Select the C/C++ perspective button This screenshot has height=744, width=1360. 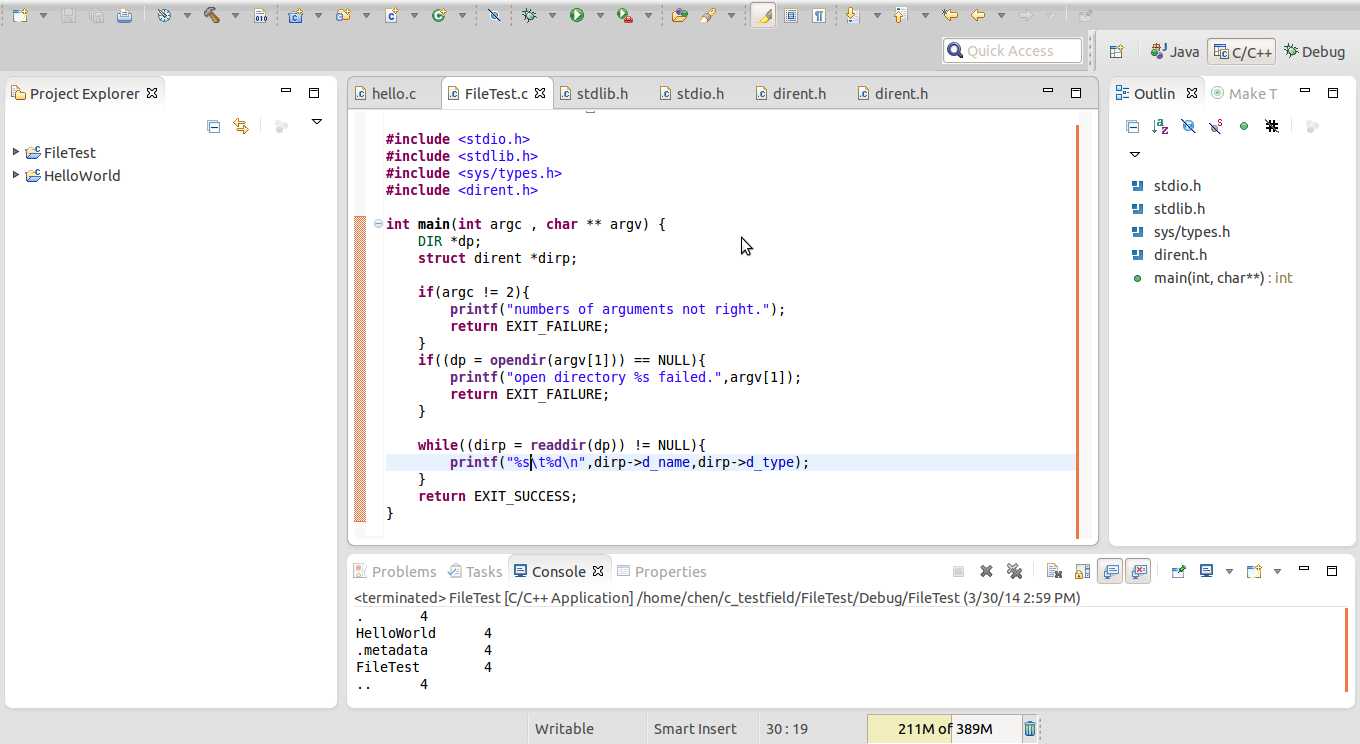[1243, 51]
